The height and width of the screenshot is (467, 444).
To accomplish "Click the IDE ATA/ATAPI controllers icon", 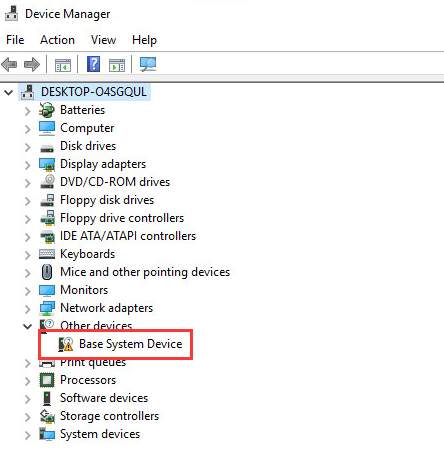I will click(x=47, y=236).
